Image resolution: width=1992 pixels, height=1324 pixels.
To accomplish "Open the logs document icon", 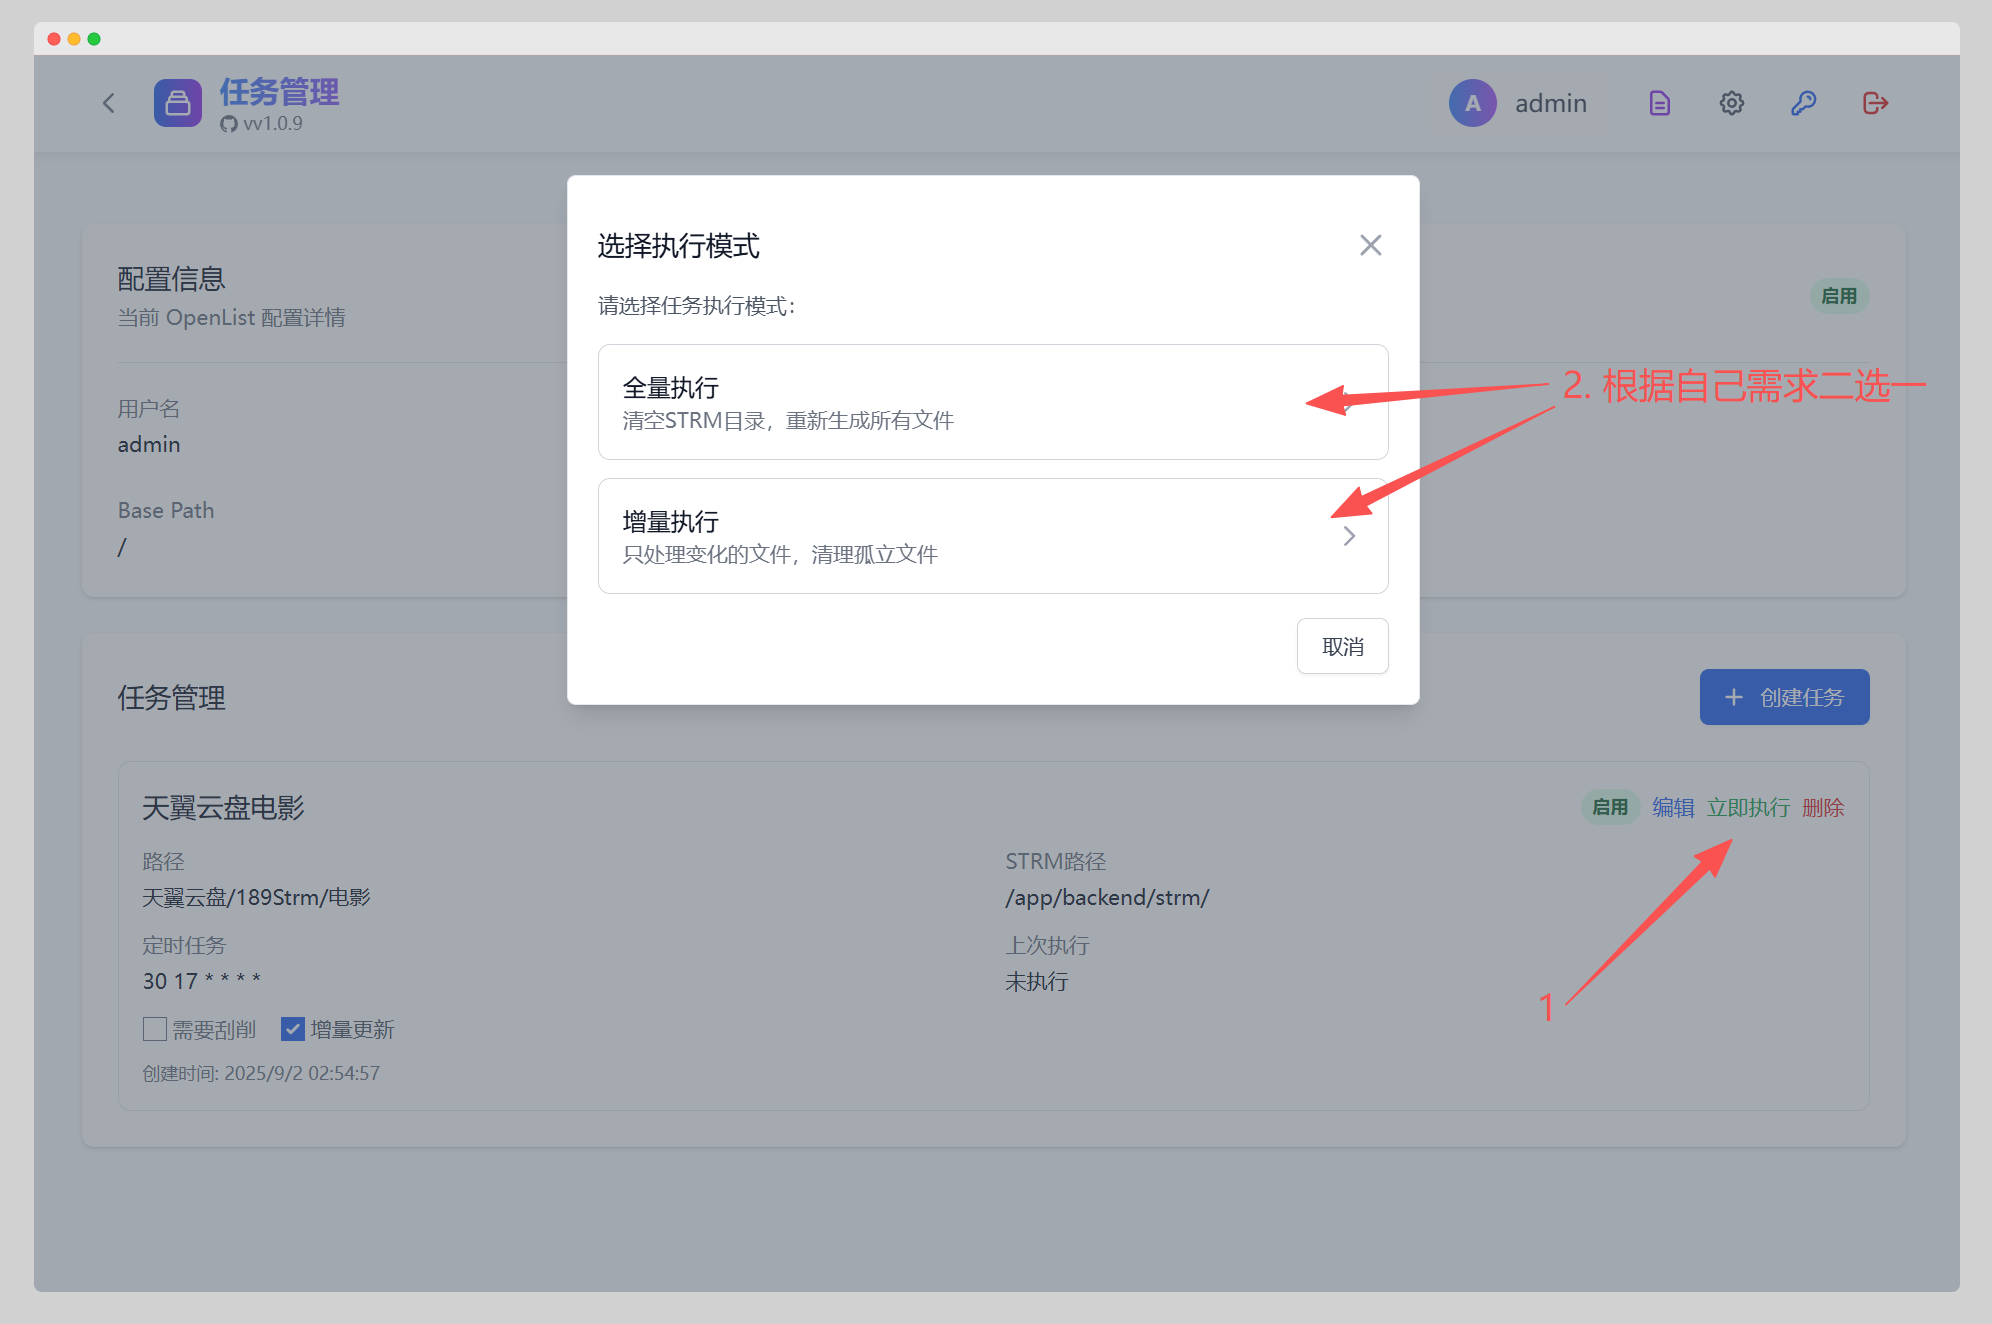I will click(1659, 103).
